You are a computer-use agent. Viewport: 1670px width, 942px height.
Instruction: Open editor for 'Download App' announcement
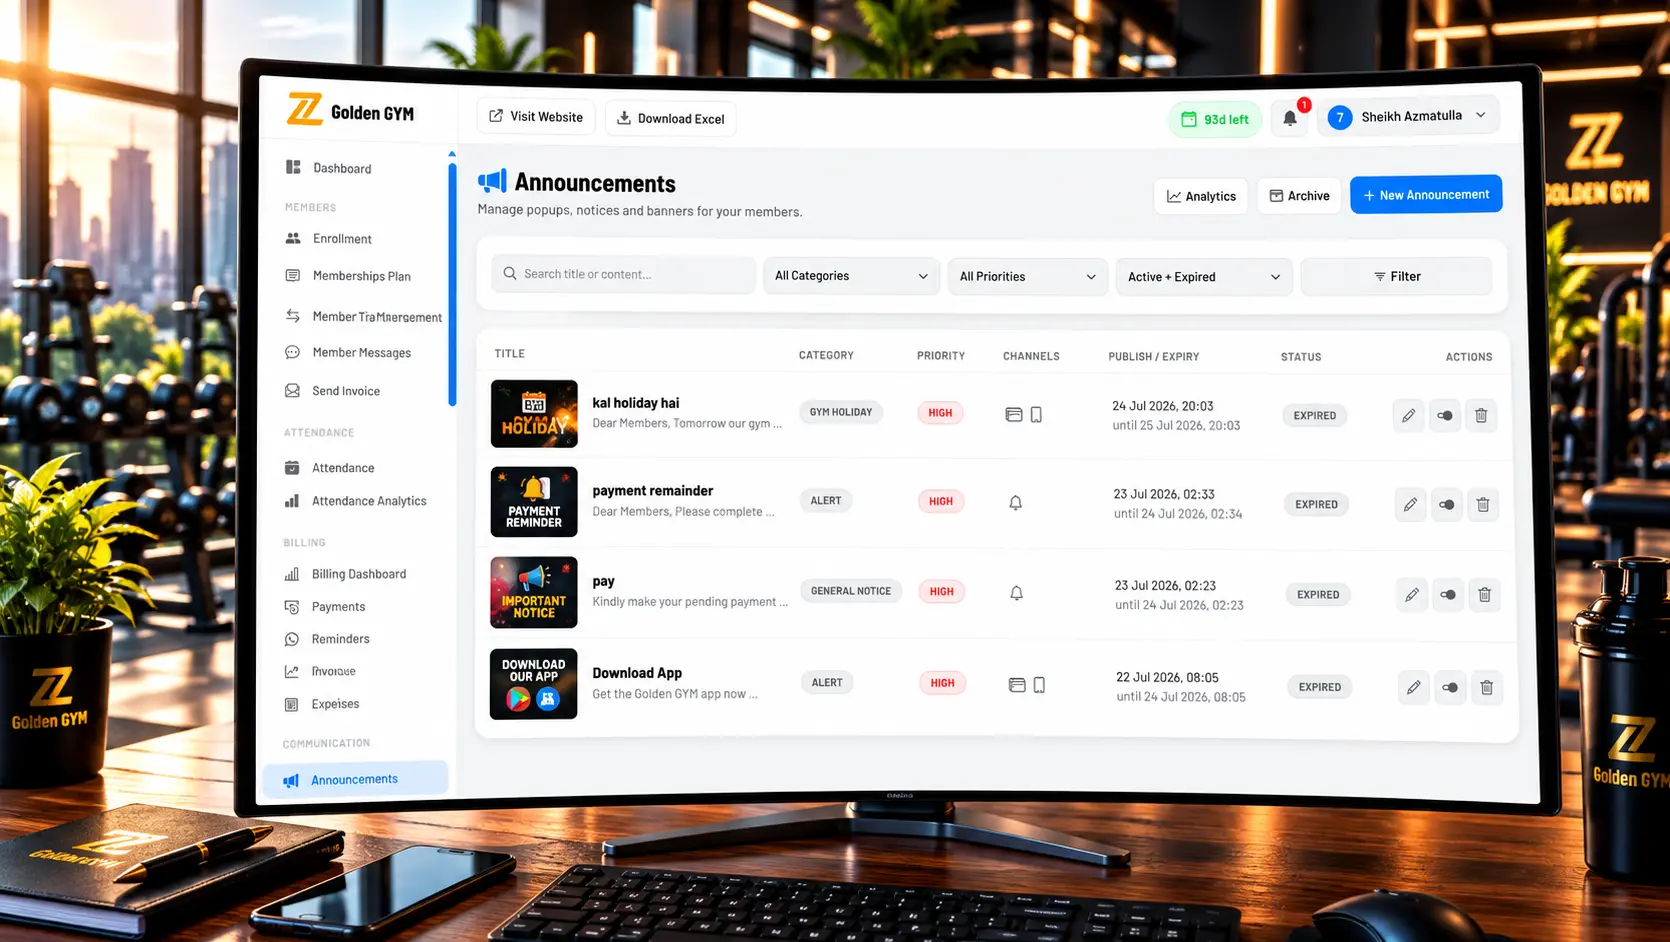click(x=1413, y=687)
